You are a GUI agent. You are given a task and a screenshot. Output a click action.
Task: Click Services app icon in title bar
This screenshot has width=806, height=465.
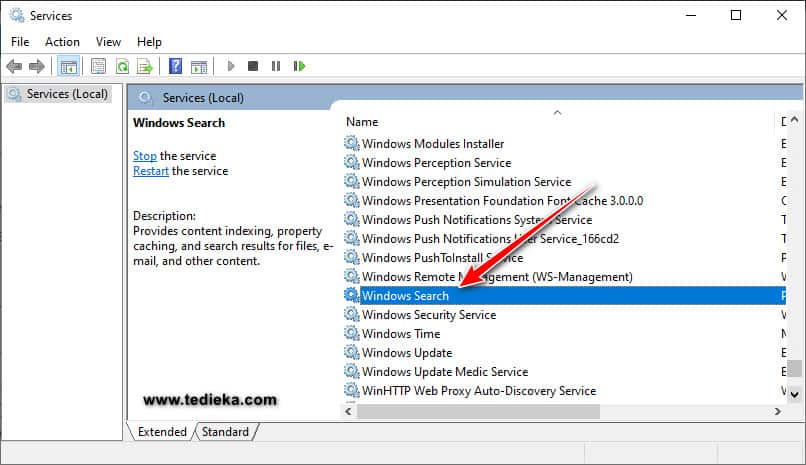point(17,15)
